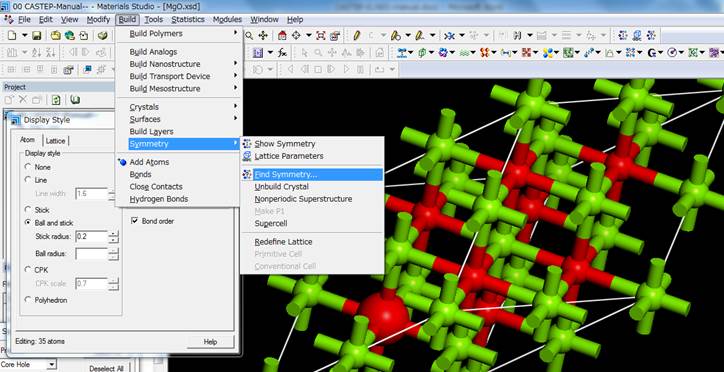This screenshot has height=372, width=724.
Task: Select the translate four-arrow tool
Action: click(x=263, y=36)
